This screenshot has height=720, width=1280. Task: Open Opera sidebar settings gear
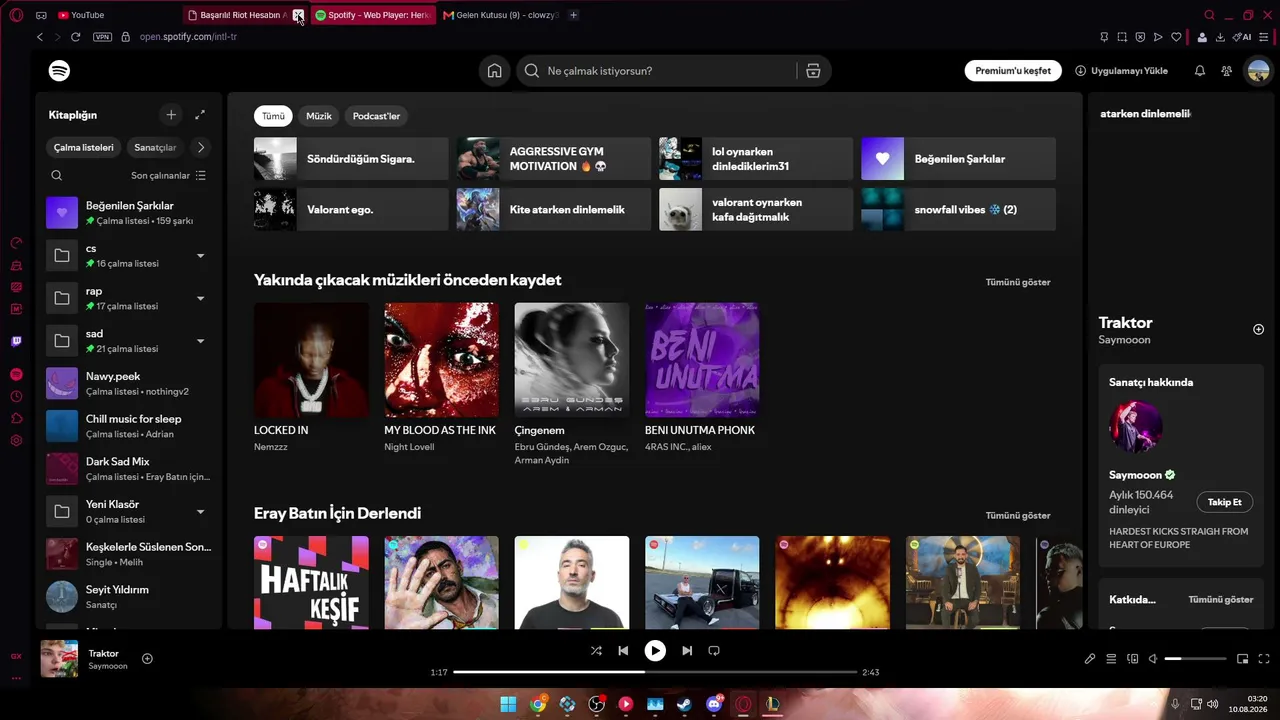16,441
